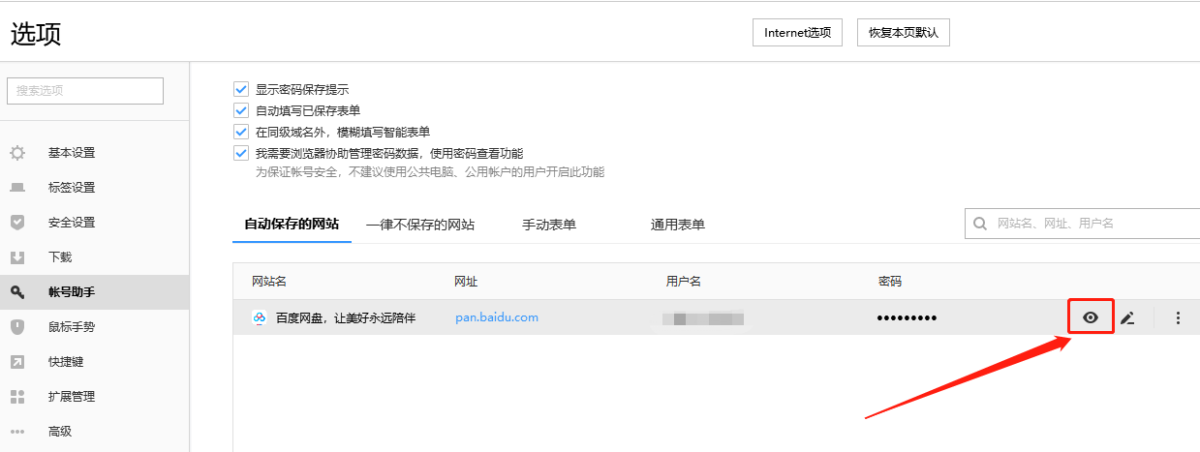The image size is (1200, 452).
Task: Open Extension Management in sidebar
Action: pyautogui.click(x=70, y=397)
